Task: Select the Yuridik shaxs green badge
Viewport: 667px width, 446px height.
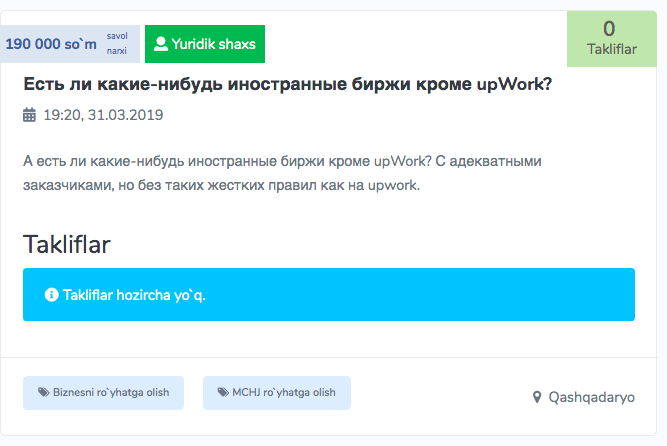Action: coord(205,44)
